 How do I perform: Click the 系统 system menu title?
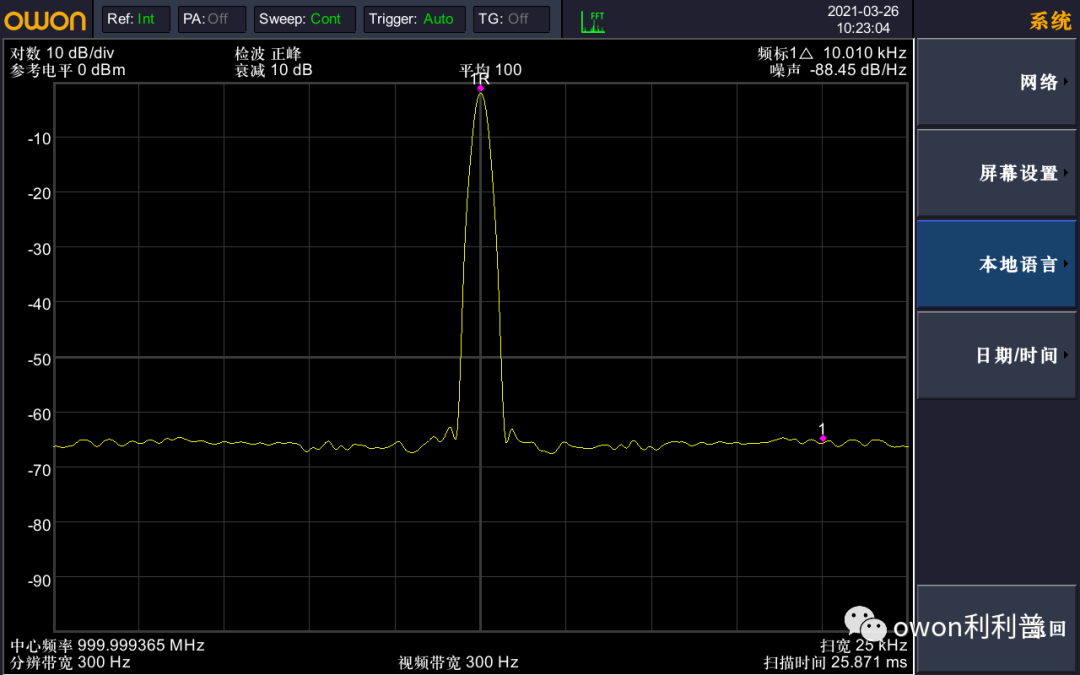pos(1050,21)
